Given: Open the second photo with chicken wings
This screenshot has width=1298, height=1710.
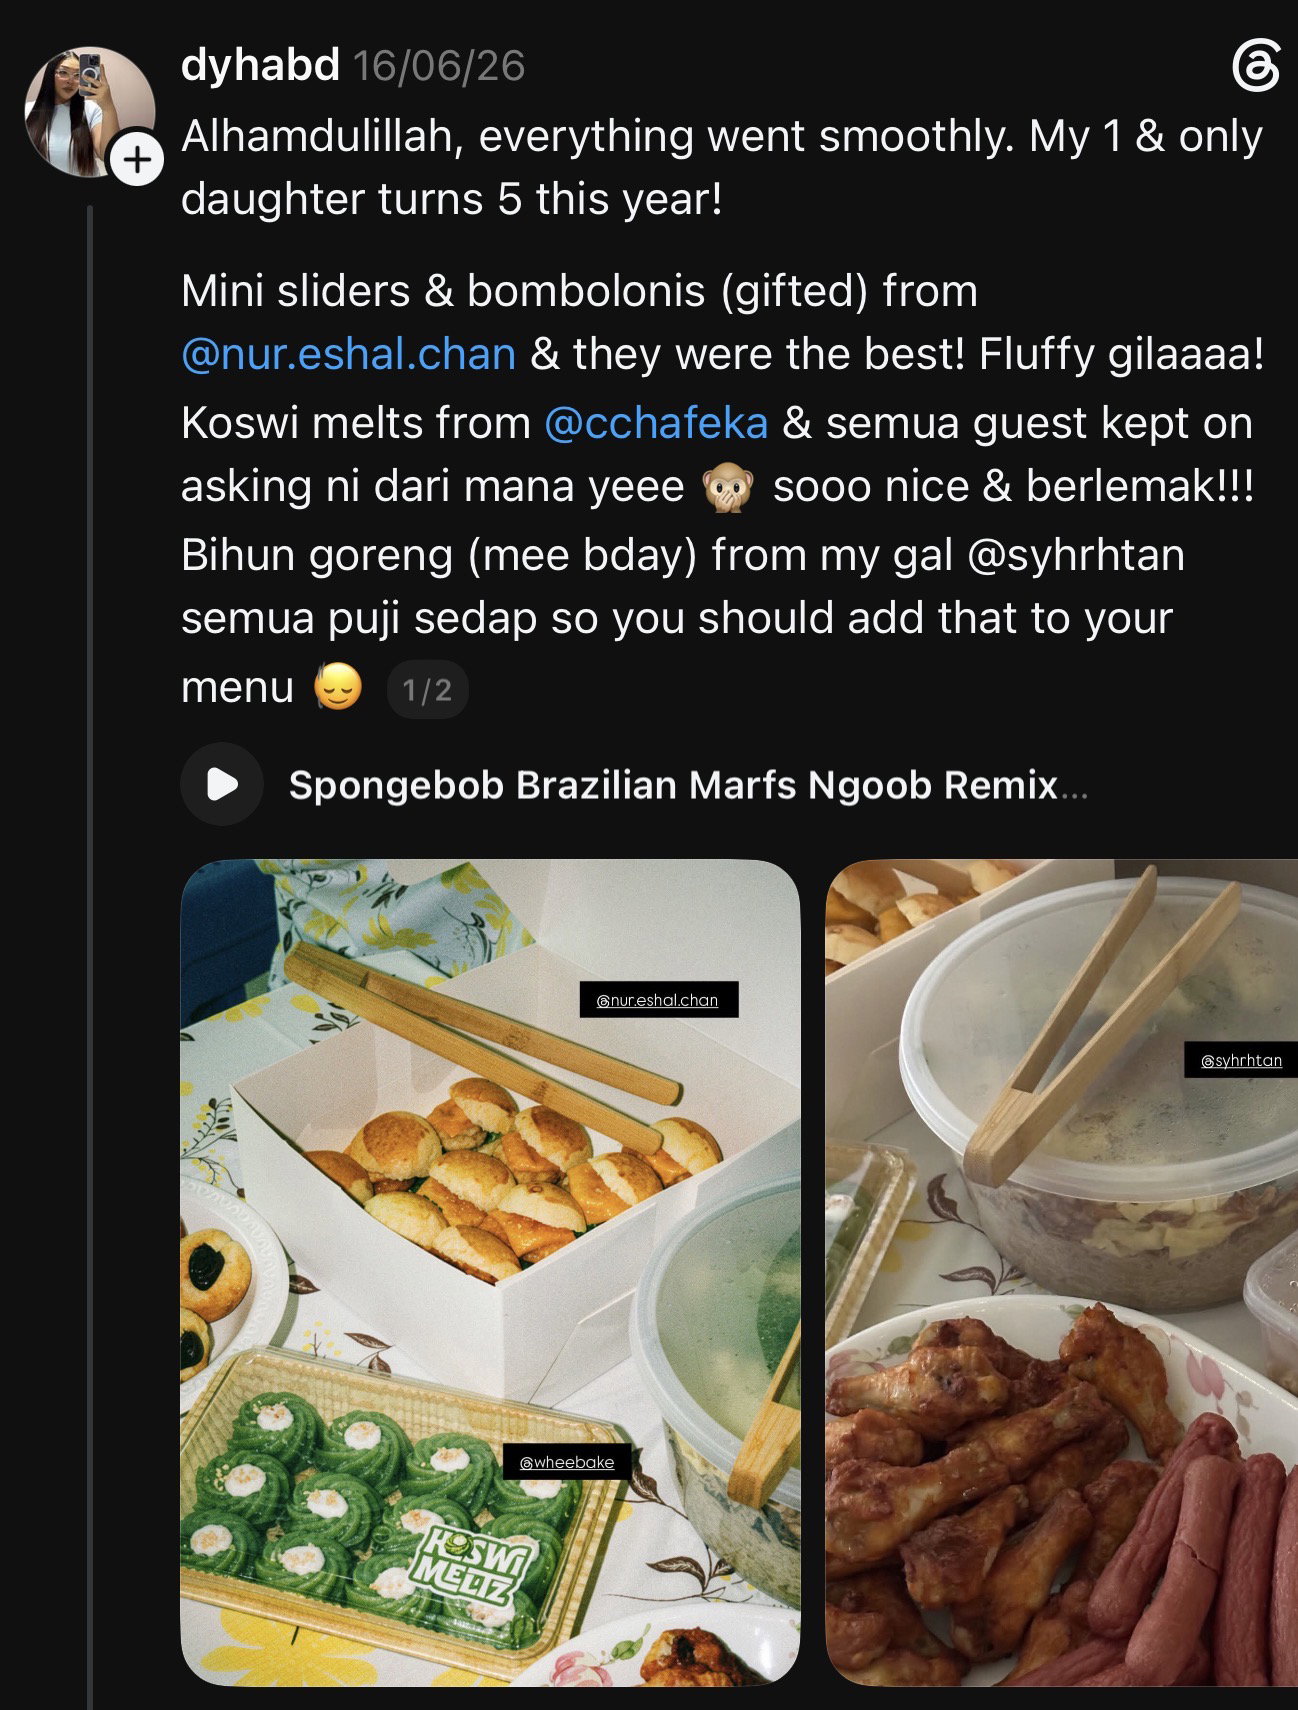Looking at the screenshot, I should (x=1062, y=1272).
